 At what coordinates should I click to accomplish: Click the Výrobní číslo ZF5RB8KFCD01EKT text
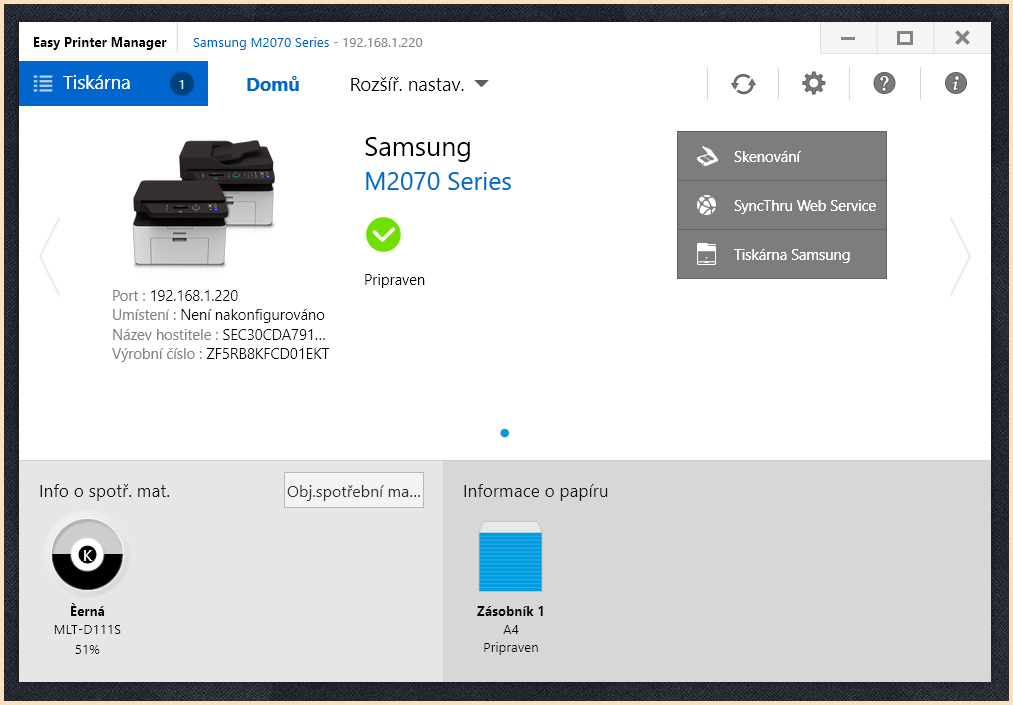220,354
